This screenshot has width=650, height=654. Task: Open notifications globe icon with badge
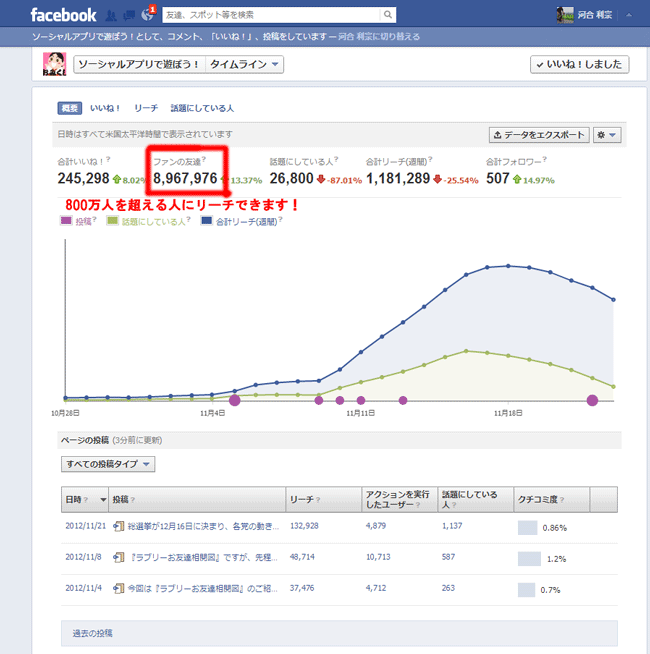point(147,15)
